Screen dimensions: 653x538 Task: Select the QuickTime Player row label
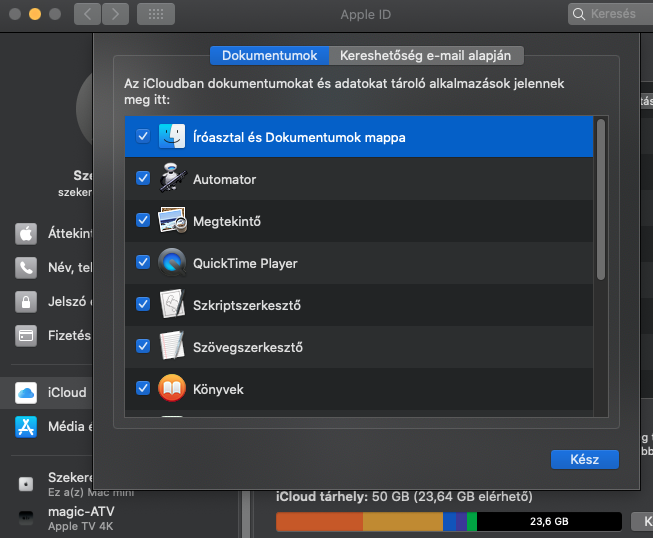point(245,263)
